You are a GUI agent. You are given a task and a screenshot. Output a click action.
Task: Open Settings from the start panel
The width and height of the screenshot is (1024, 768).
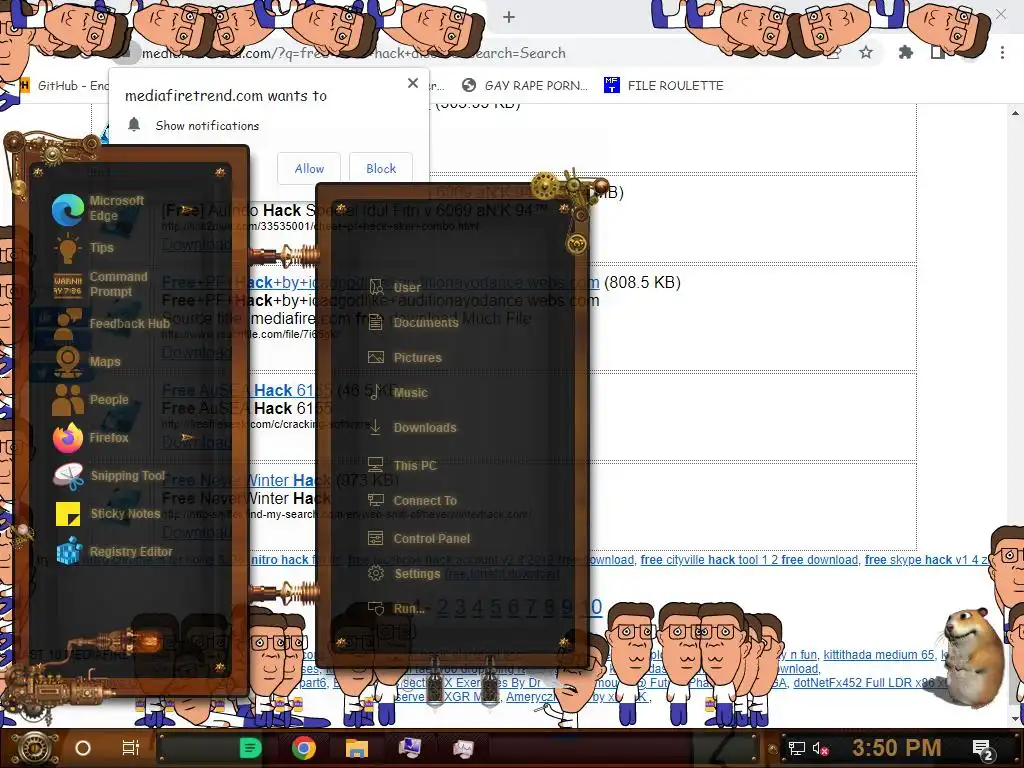[x=404, y=573]
